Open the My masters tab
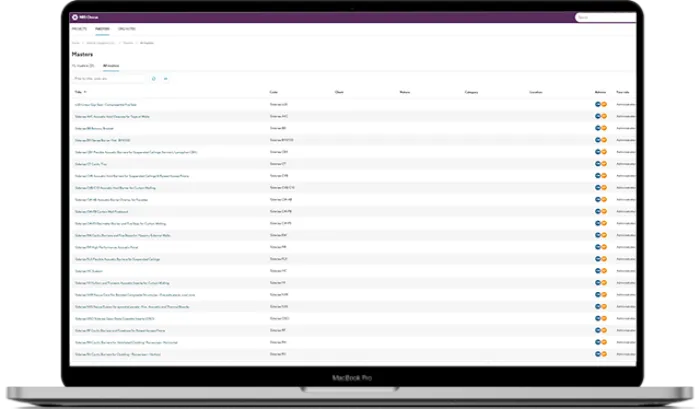Image resolution: width=700 pixels, height=409 pixels. pyautogui.click(x=83, y=66)
